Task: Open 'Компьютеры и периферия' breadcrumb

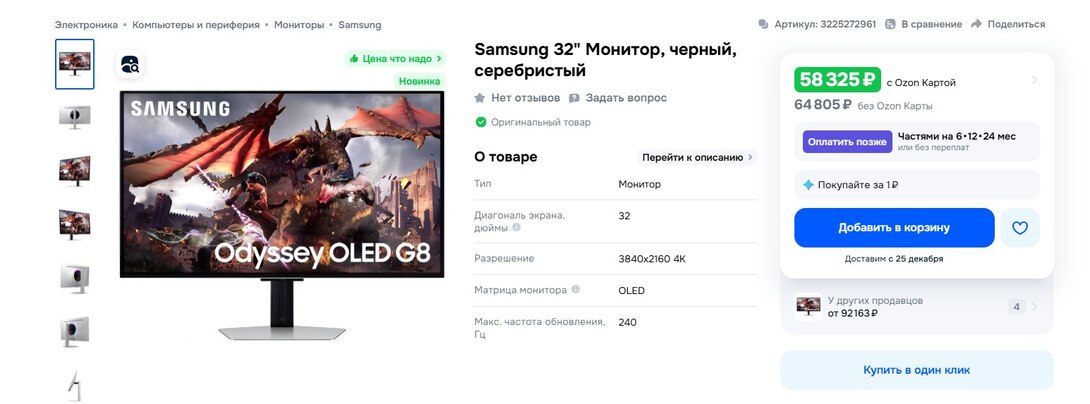Action: (x=196, y=24)
